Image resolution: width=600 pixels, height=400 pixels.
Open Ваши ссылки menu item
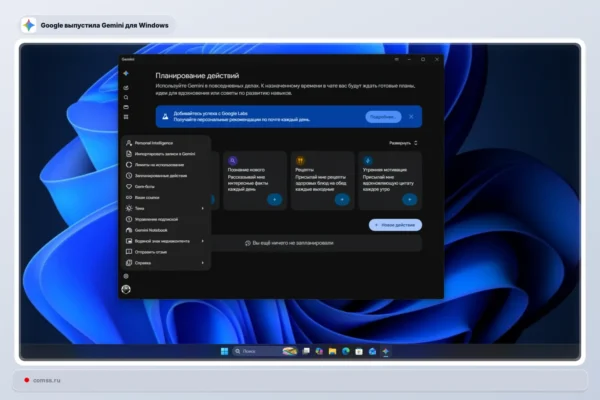(166, 198)
